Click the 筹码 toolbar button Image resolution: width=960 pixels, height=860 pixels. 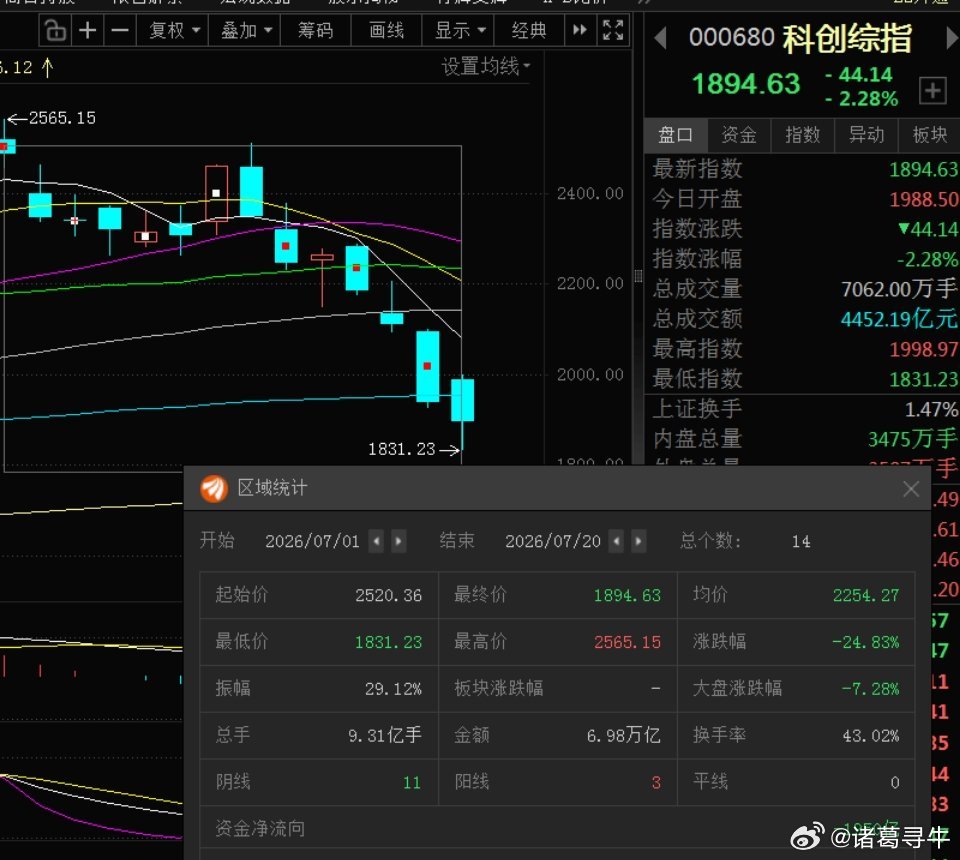click(315, 30)
